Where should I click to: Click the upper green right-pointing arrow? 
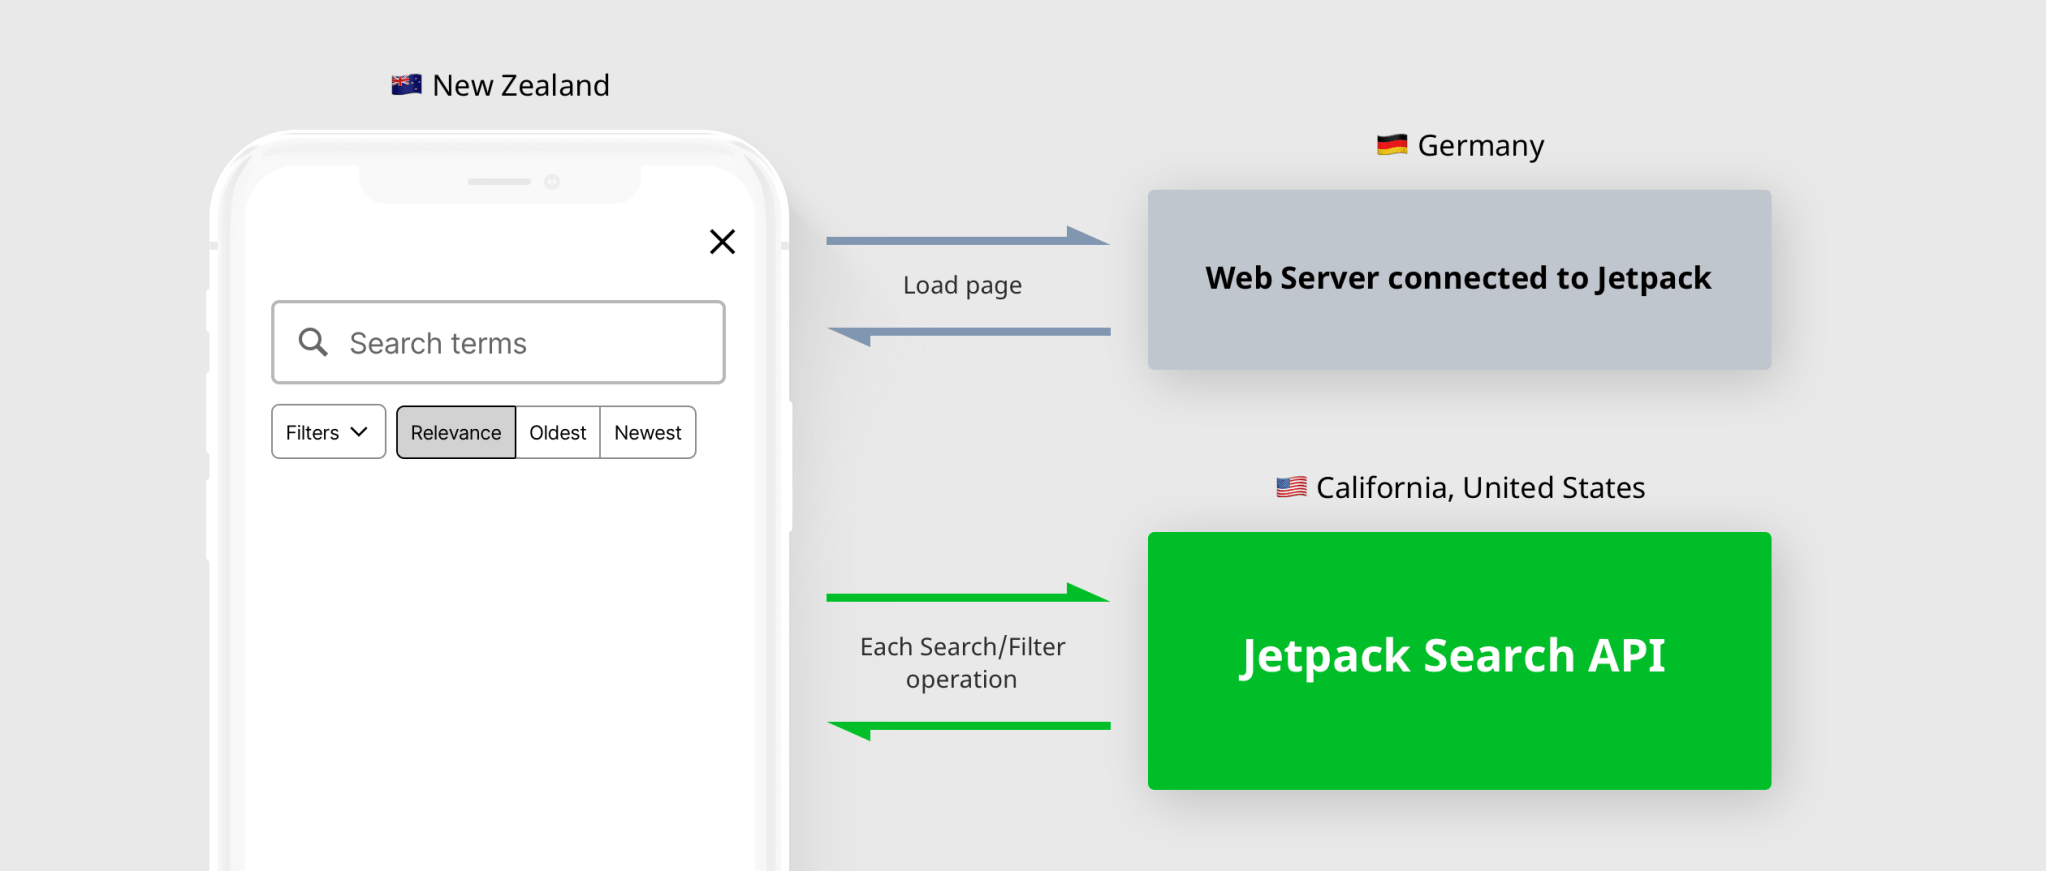point(967,595)
